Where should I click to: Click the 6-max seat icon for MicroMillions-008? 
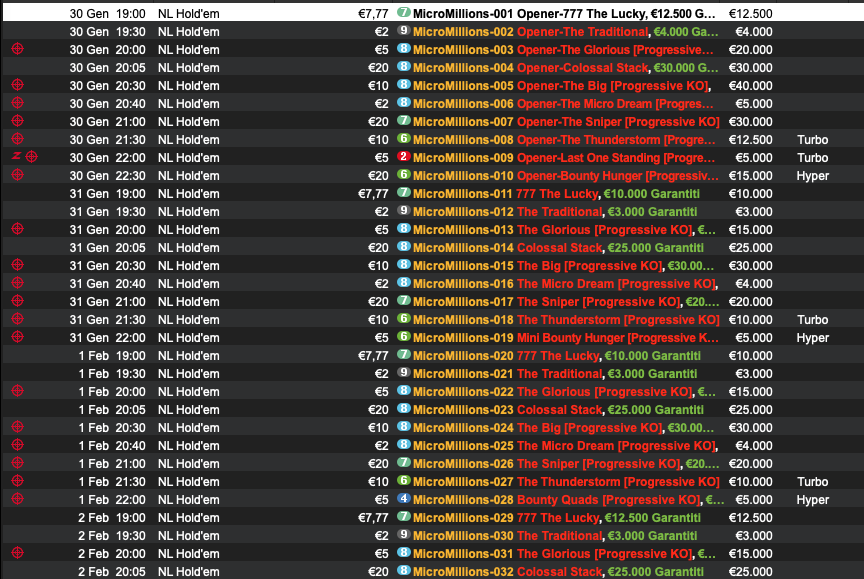[403, 139]
